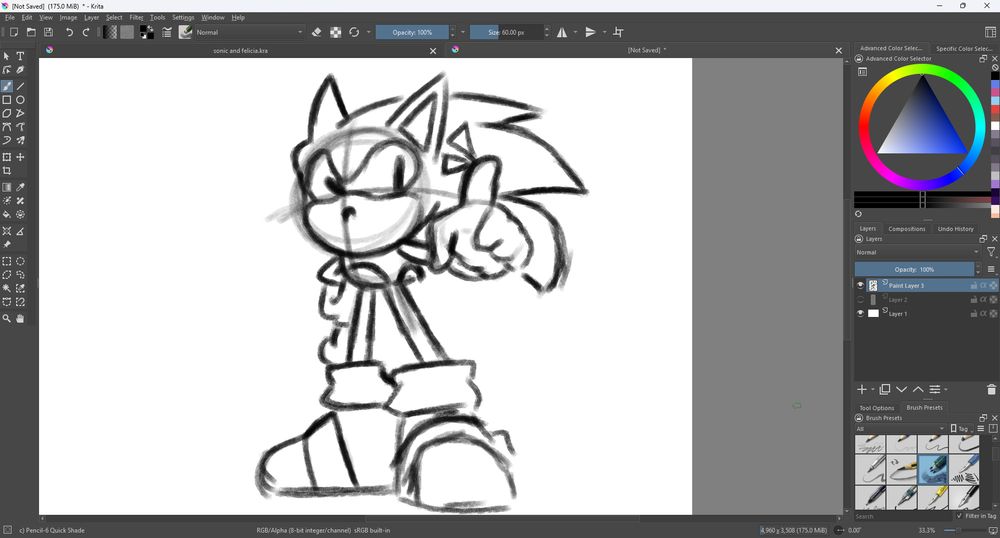Expand the layer blending mode dropdown

tap(917, 252)
